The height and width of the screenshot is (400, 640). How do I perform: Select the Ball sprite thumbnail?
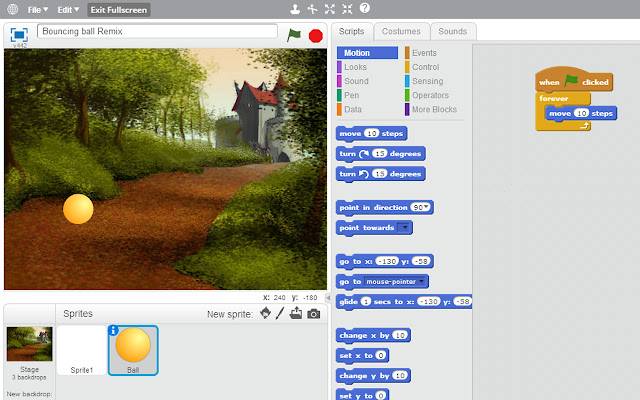click(133, 350)
